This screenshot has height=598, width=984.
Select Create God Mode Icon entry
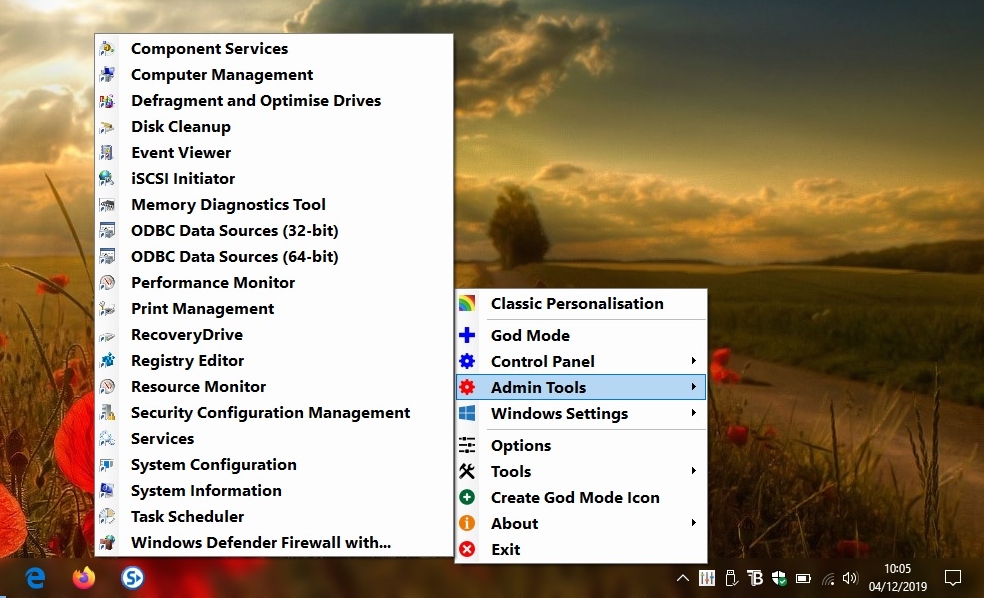581,498
